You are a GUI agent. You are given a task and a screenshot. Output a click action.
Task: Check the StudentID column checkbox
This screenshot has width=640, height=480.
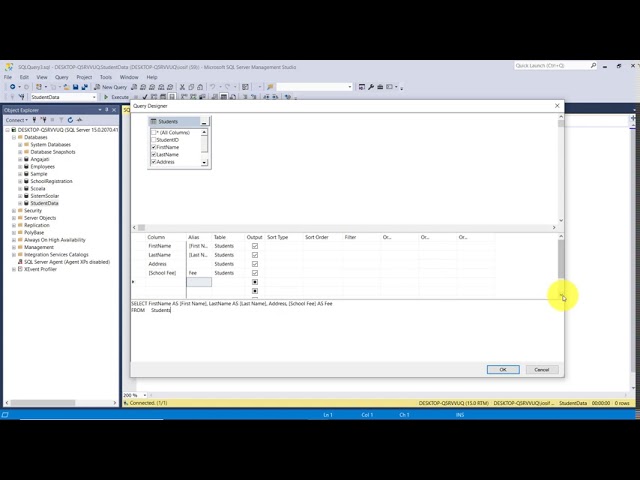coord(153,140)
